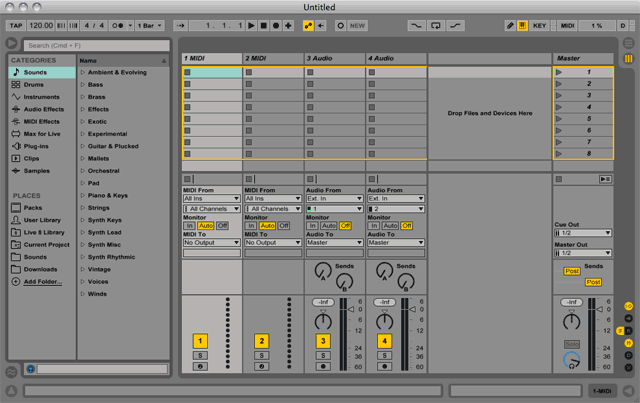
Task: Open MIDI From All Ins dropdown on track 1
Action: [211, 198]
